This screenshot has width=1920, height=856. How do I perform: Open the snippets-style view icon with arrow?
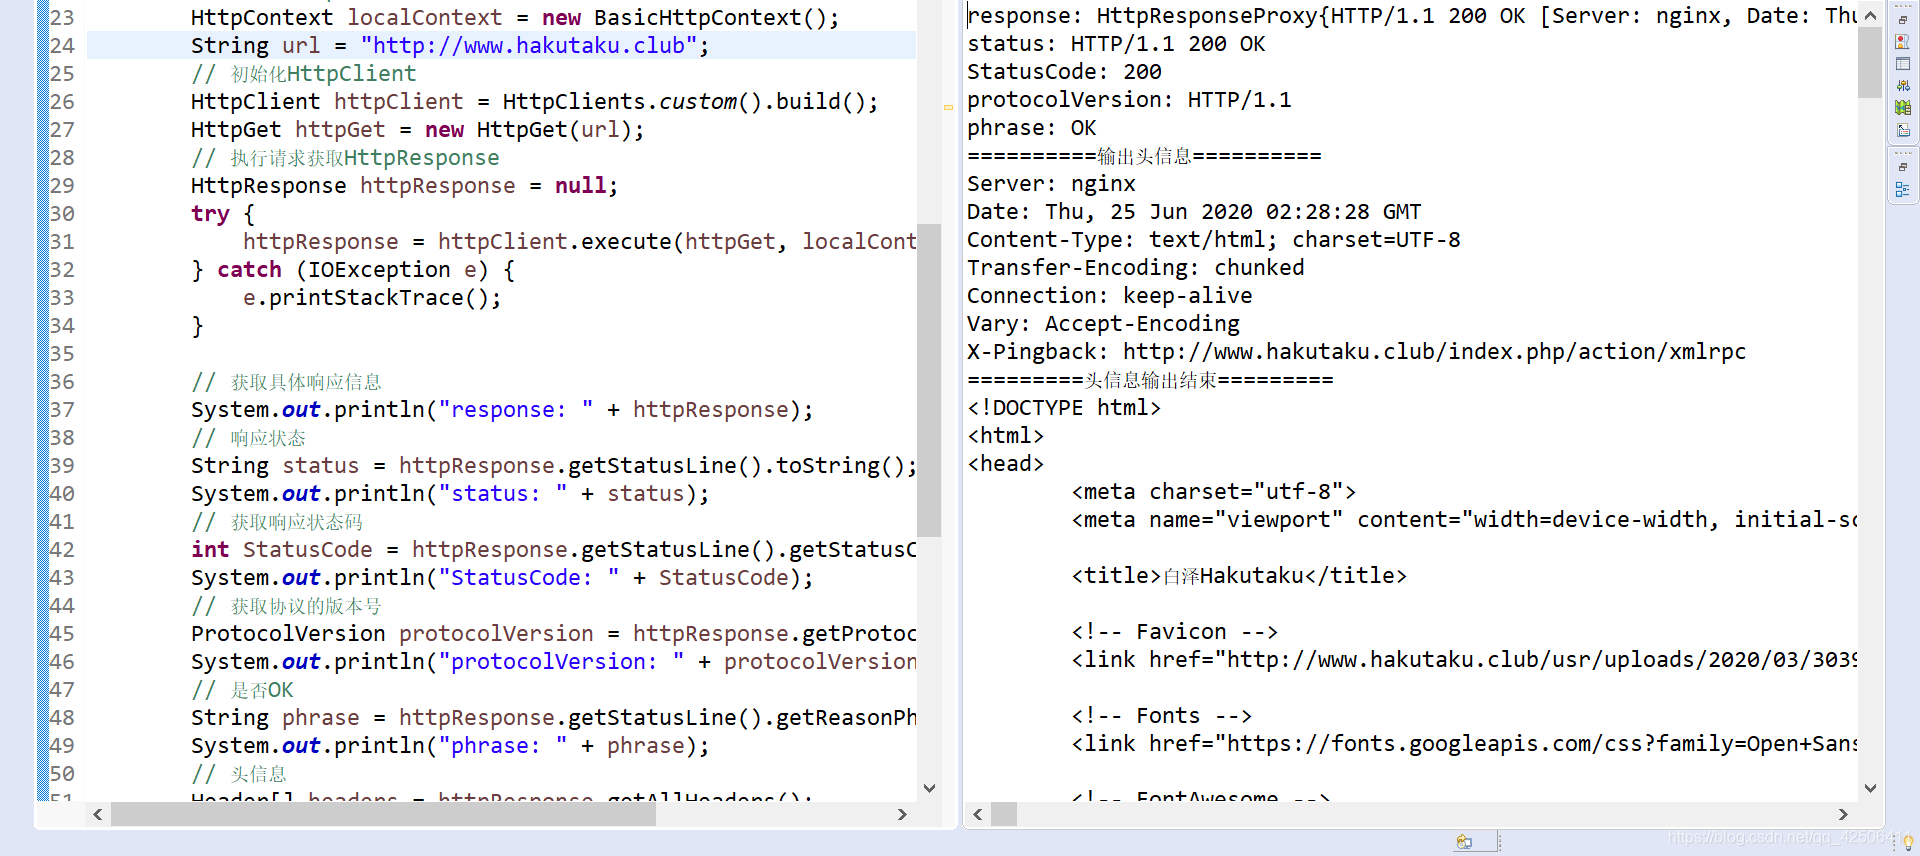click(1902, 130)
